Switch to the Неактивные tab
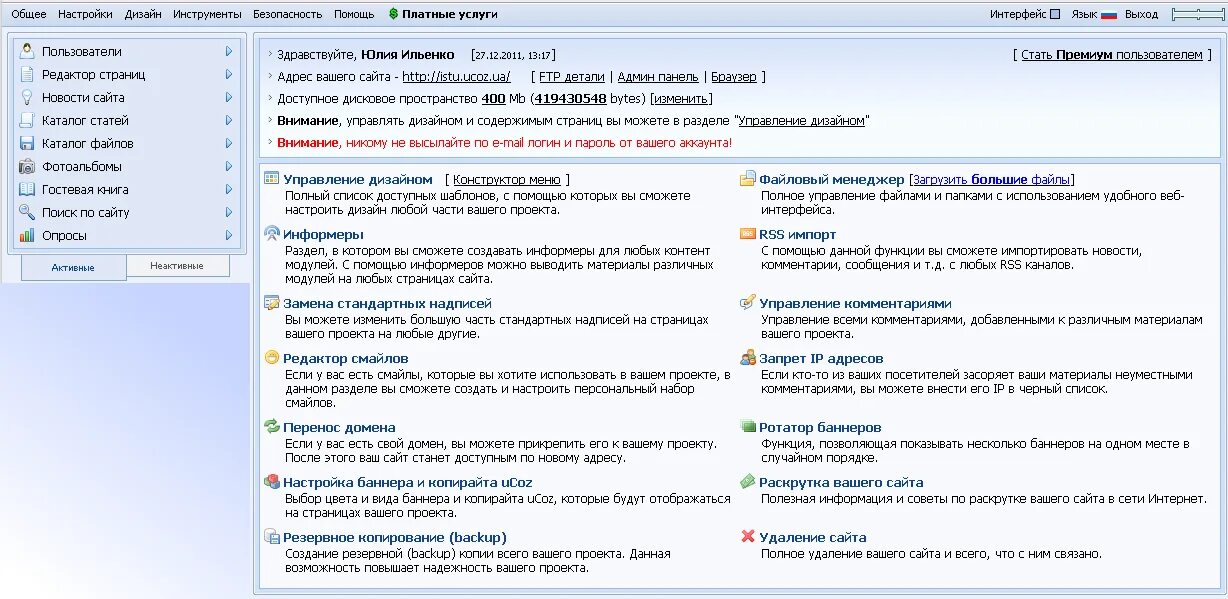 (x=177, y=266)
